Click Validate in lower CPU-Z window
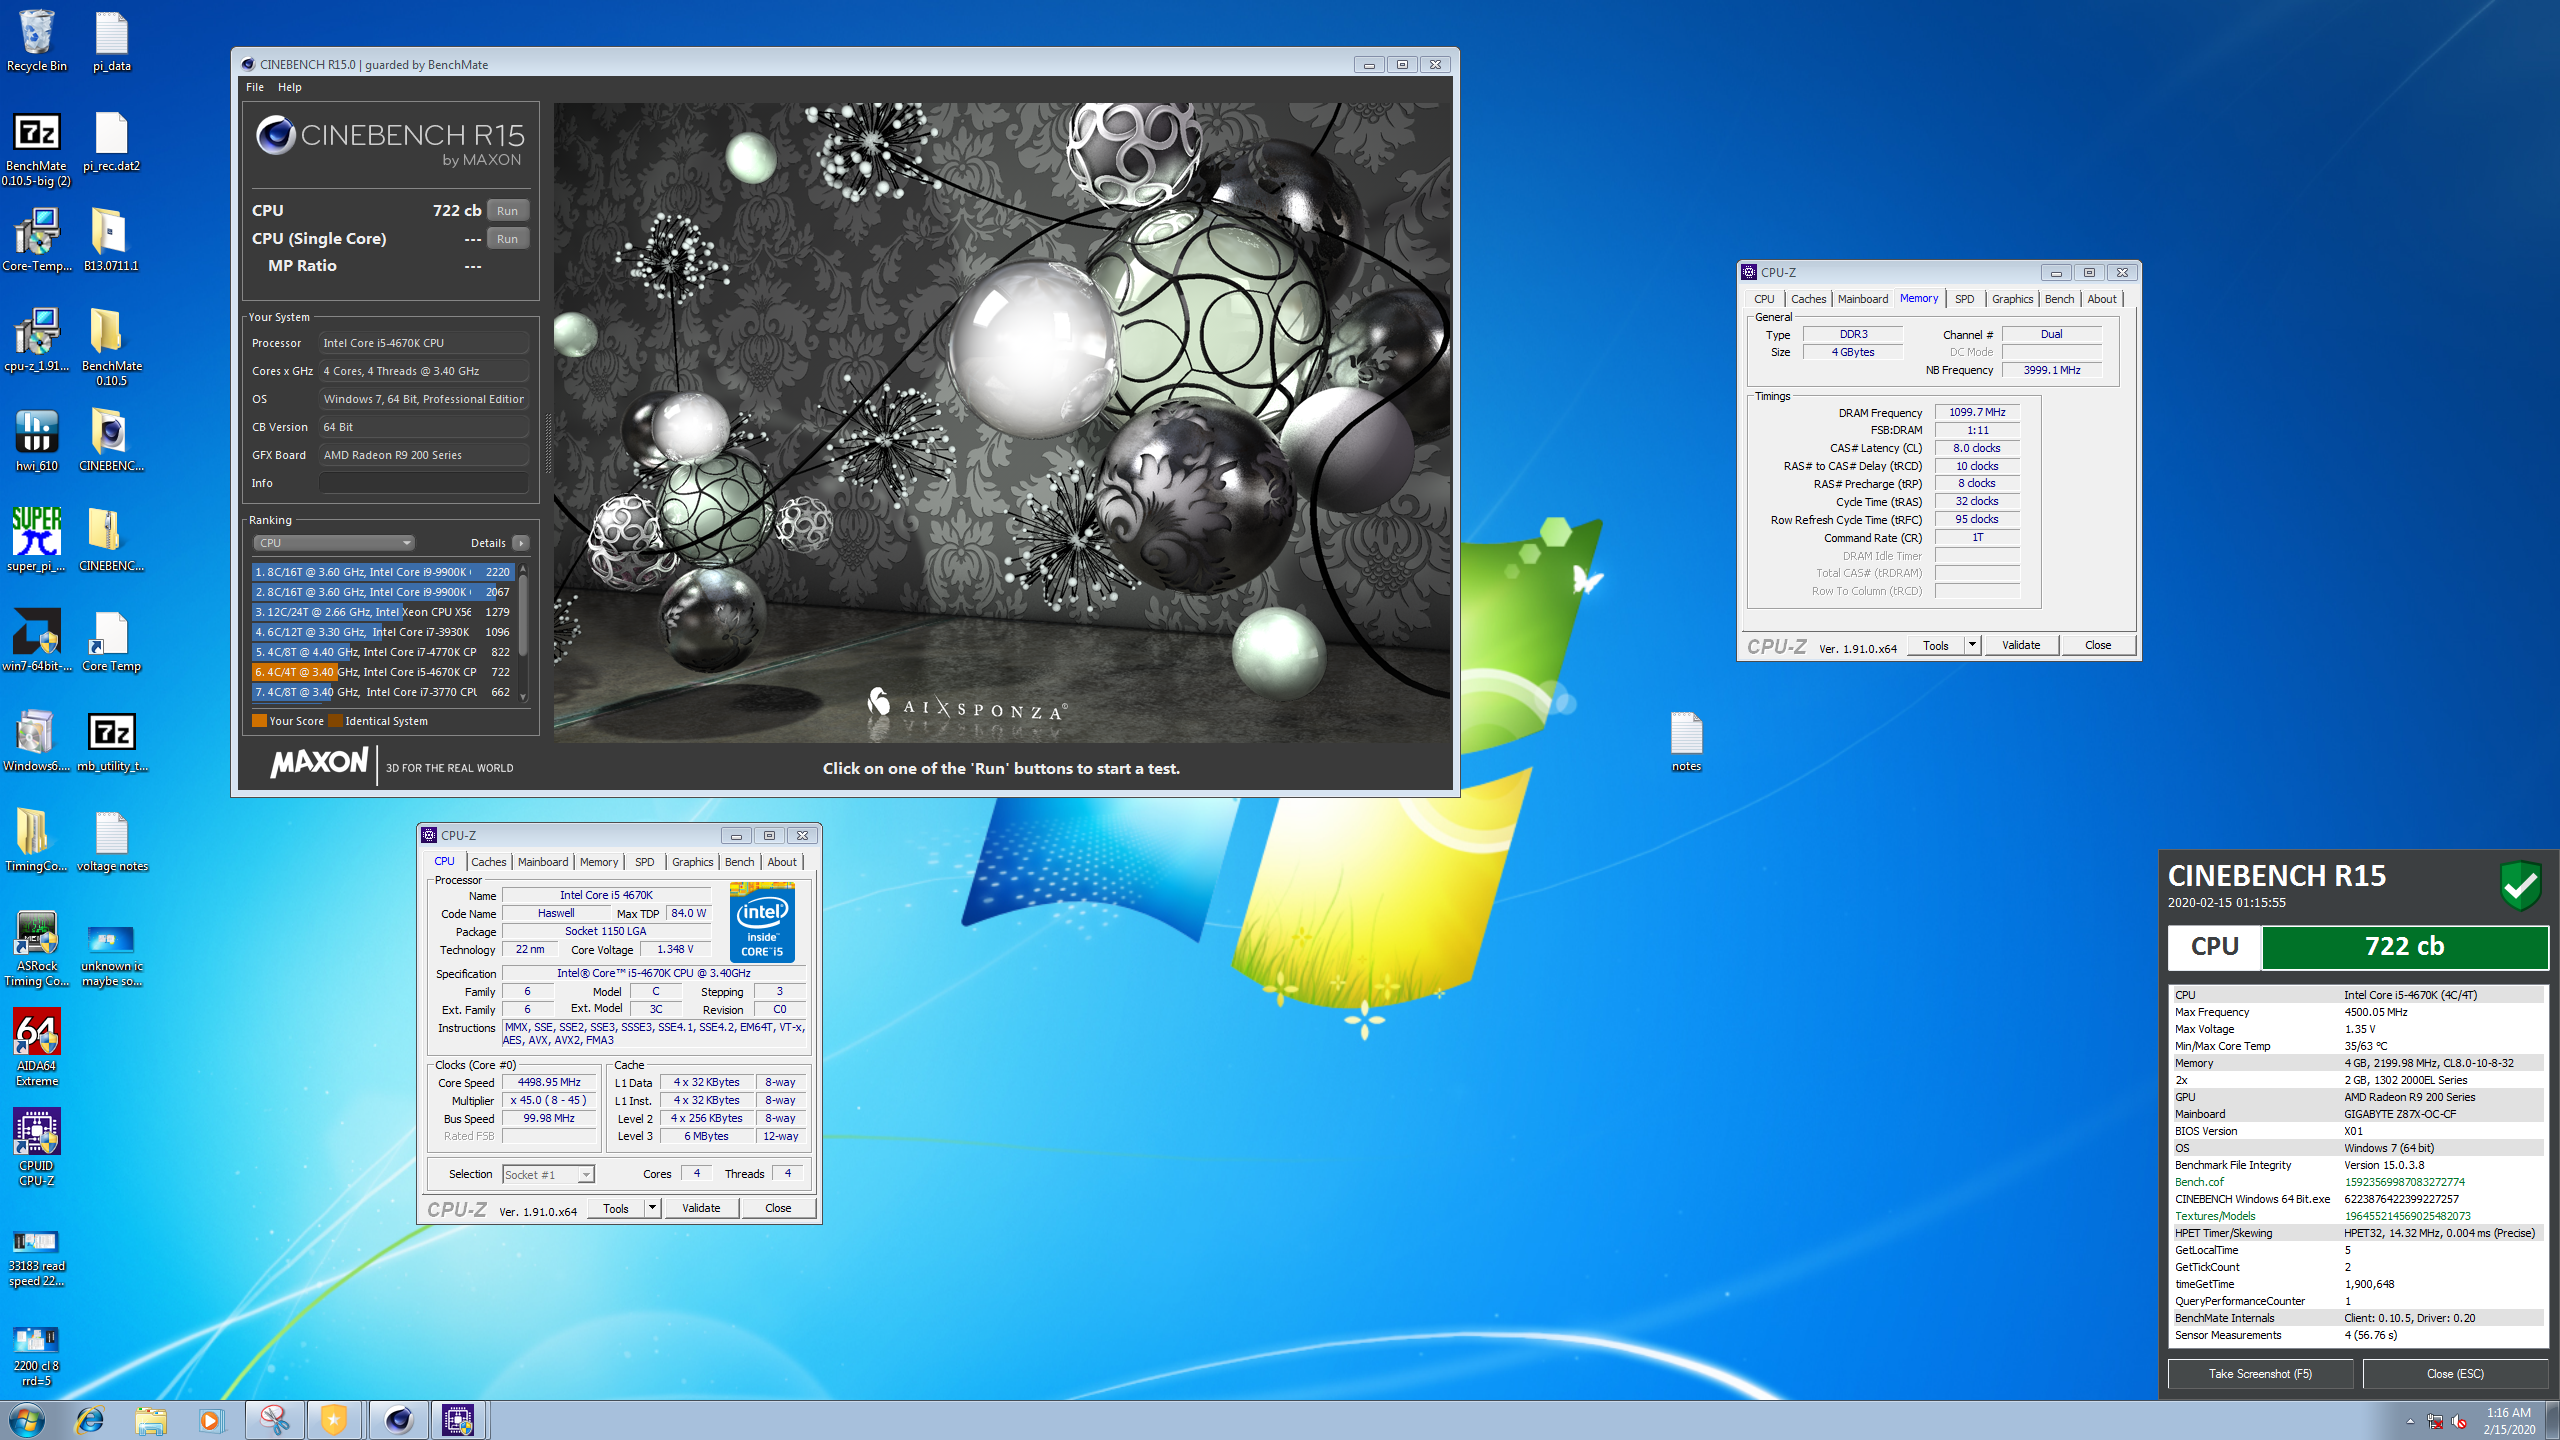 pos(701,1208)
